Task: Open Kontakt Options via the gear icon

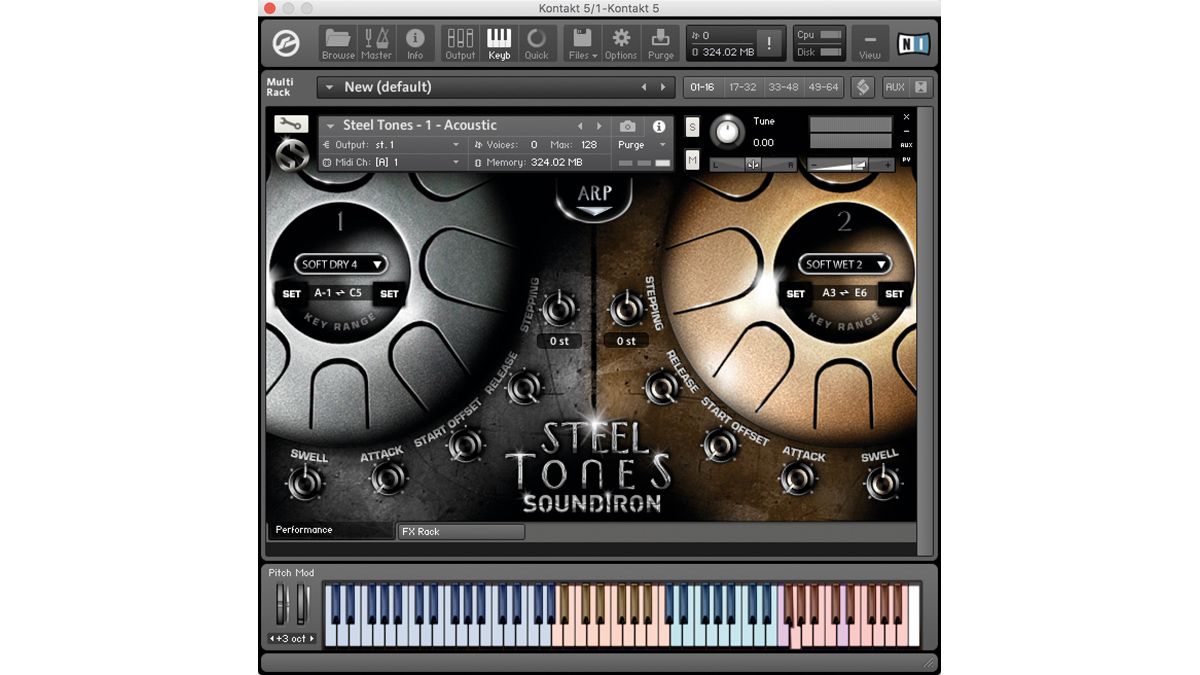Action: pos(620,42)
